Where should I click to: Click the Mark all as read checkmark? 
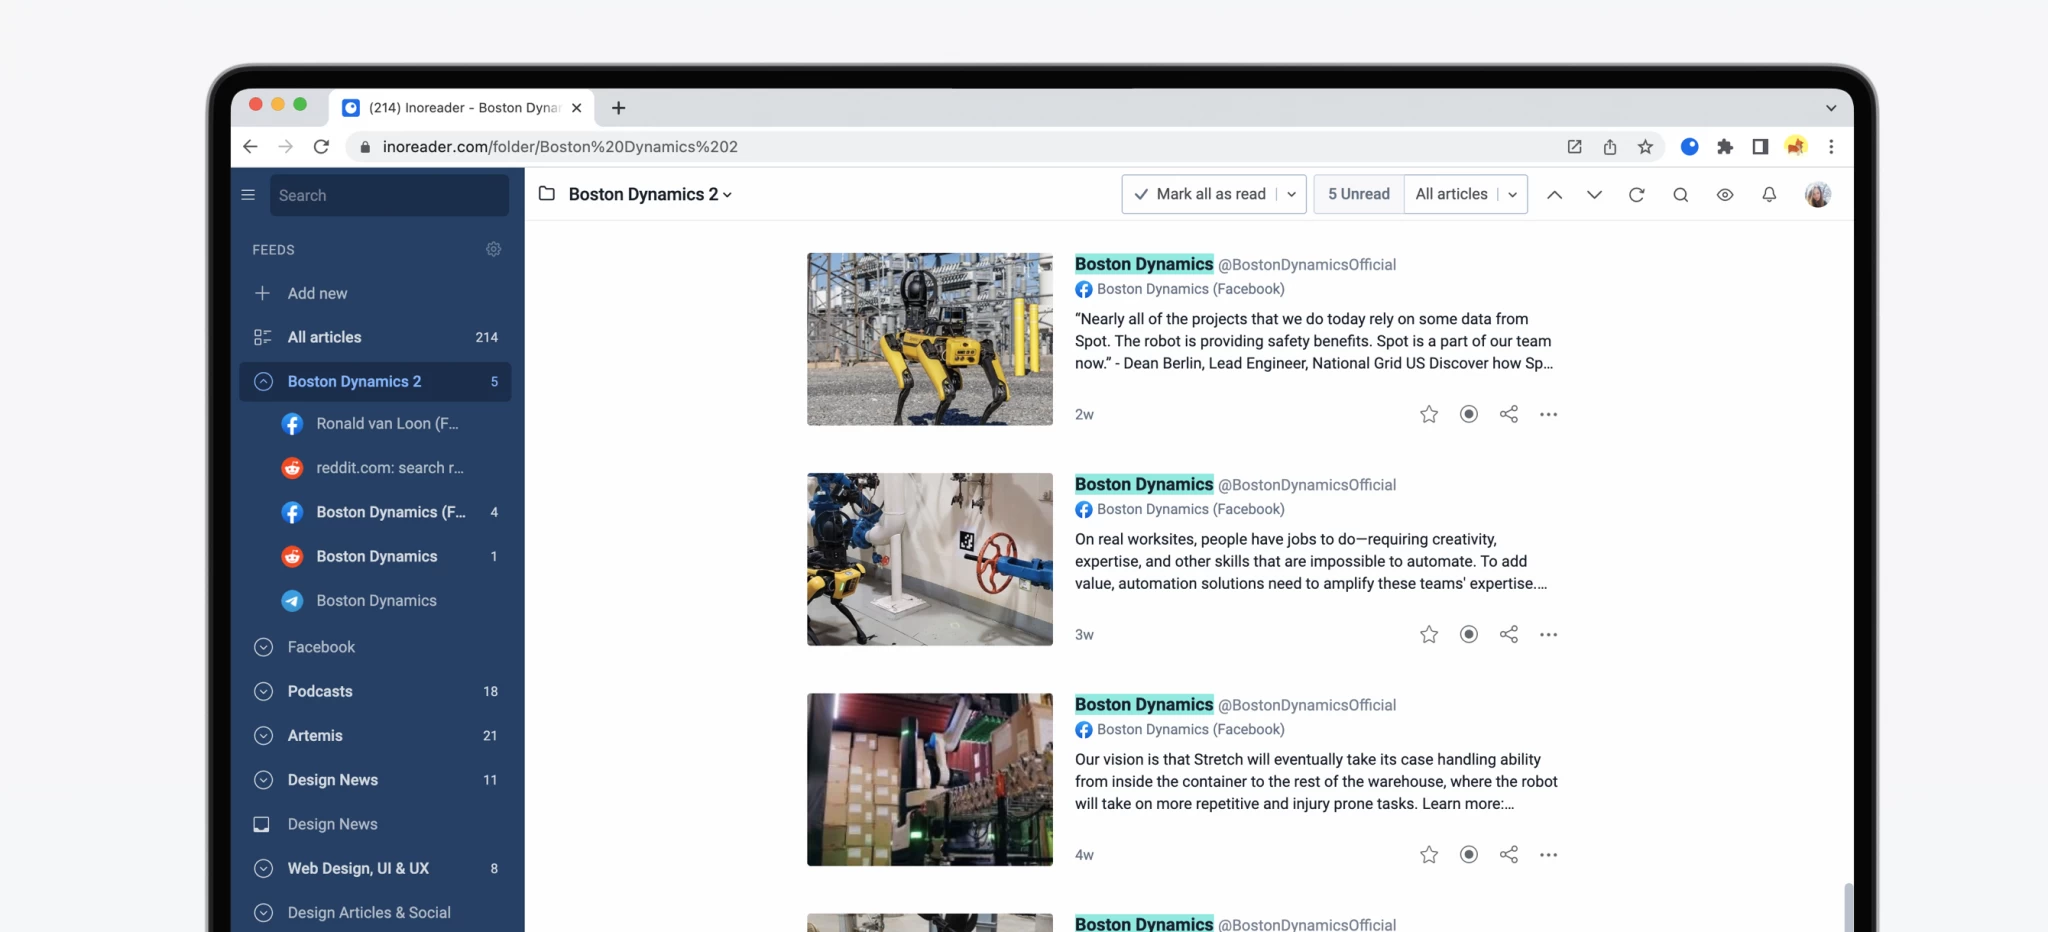click(x=1141, y=194)
